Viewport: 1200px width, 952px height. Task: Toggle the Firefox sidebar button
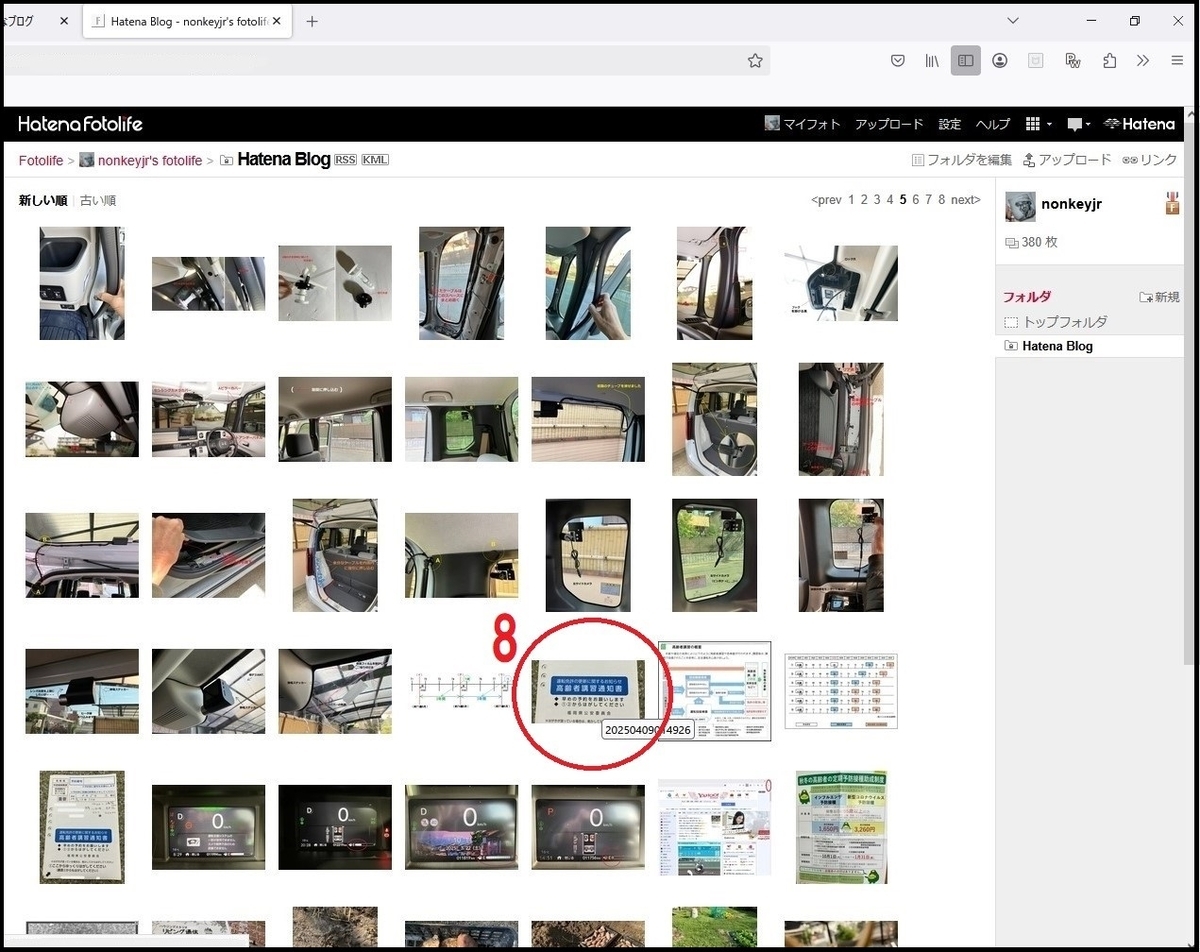(x=966, y=61)
